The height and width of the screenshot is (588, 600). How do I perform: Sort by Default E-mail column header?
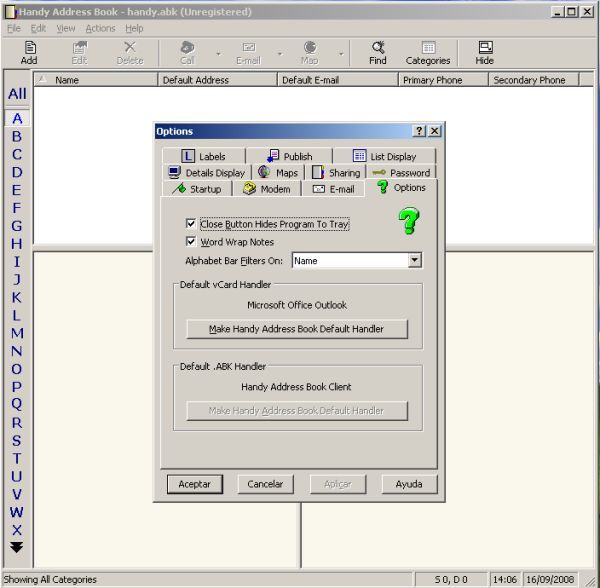point(338,80)
